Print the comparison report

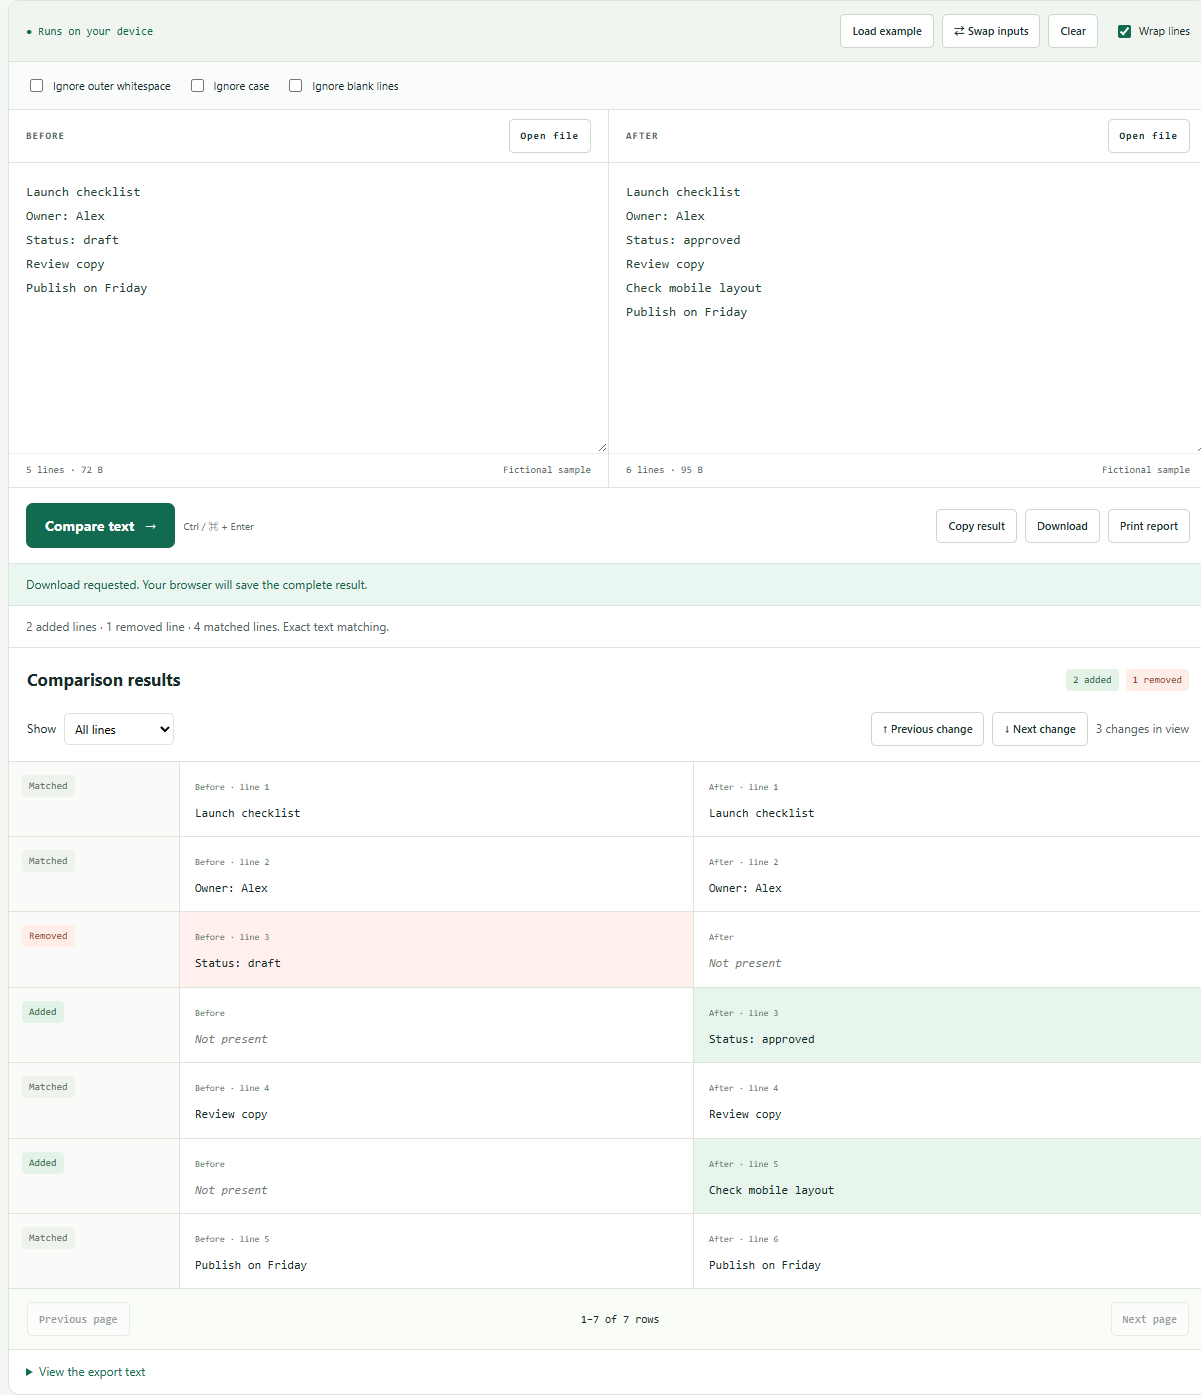click(1148, 526)
